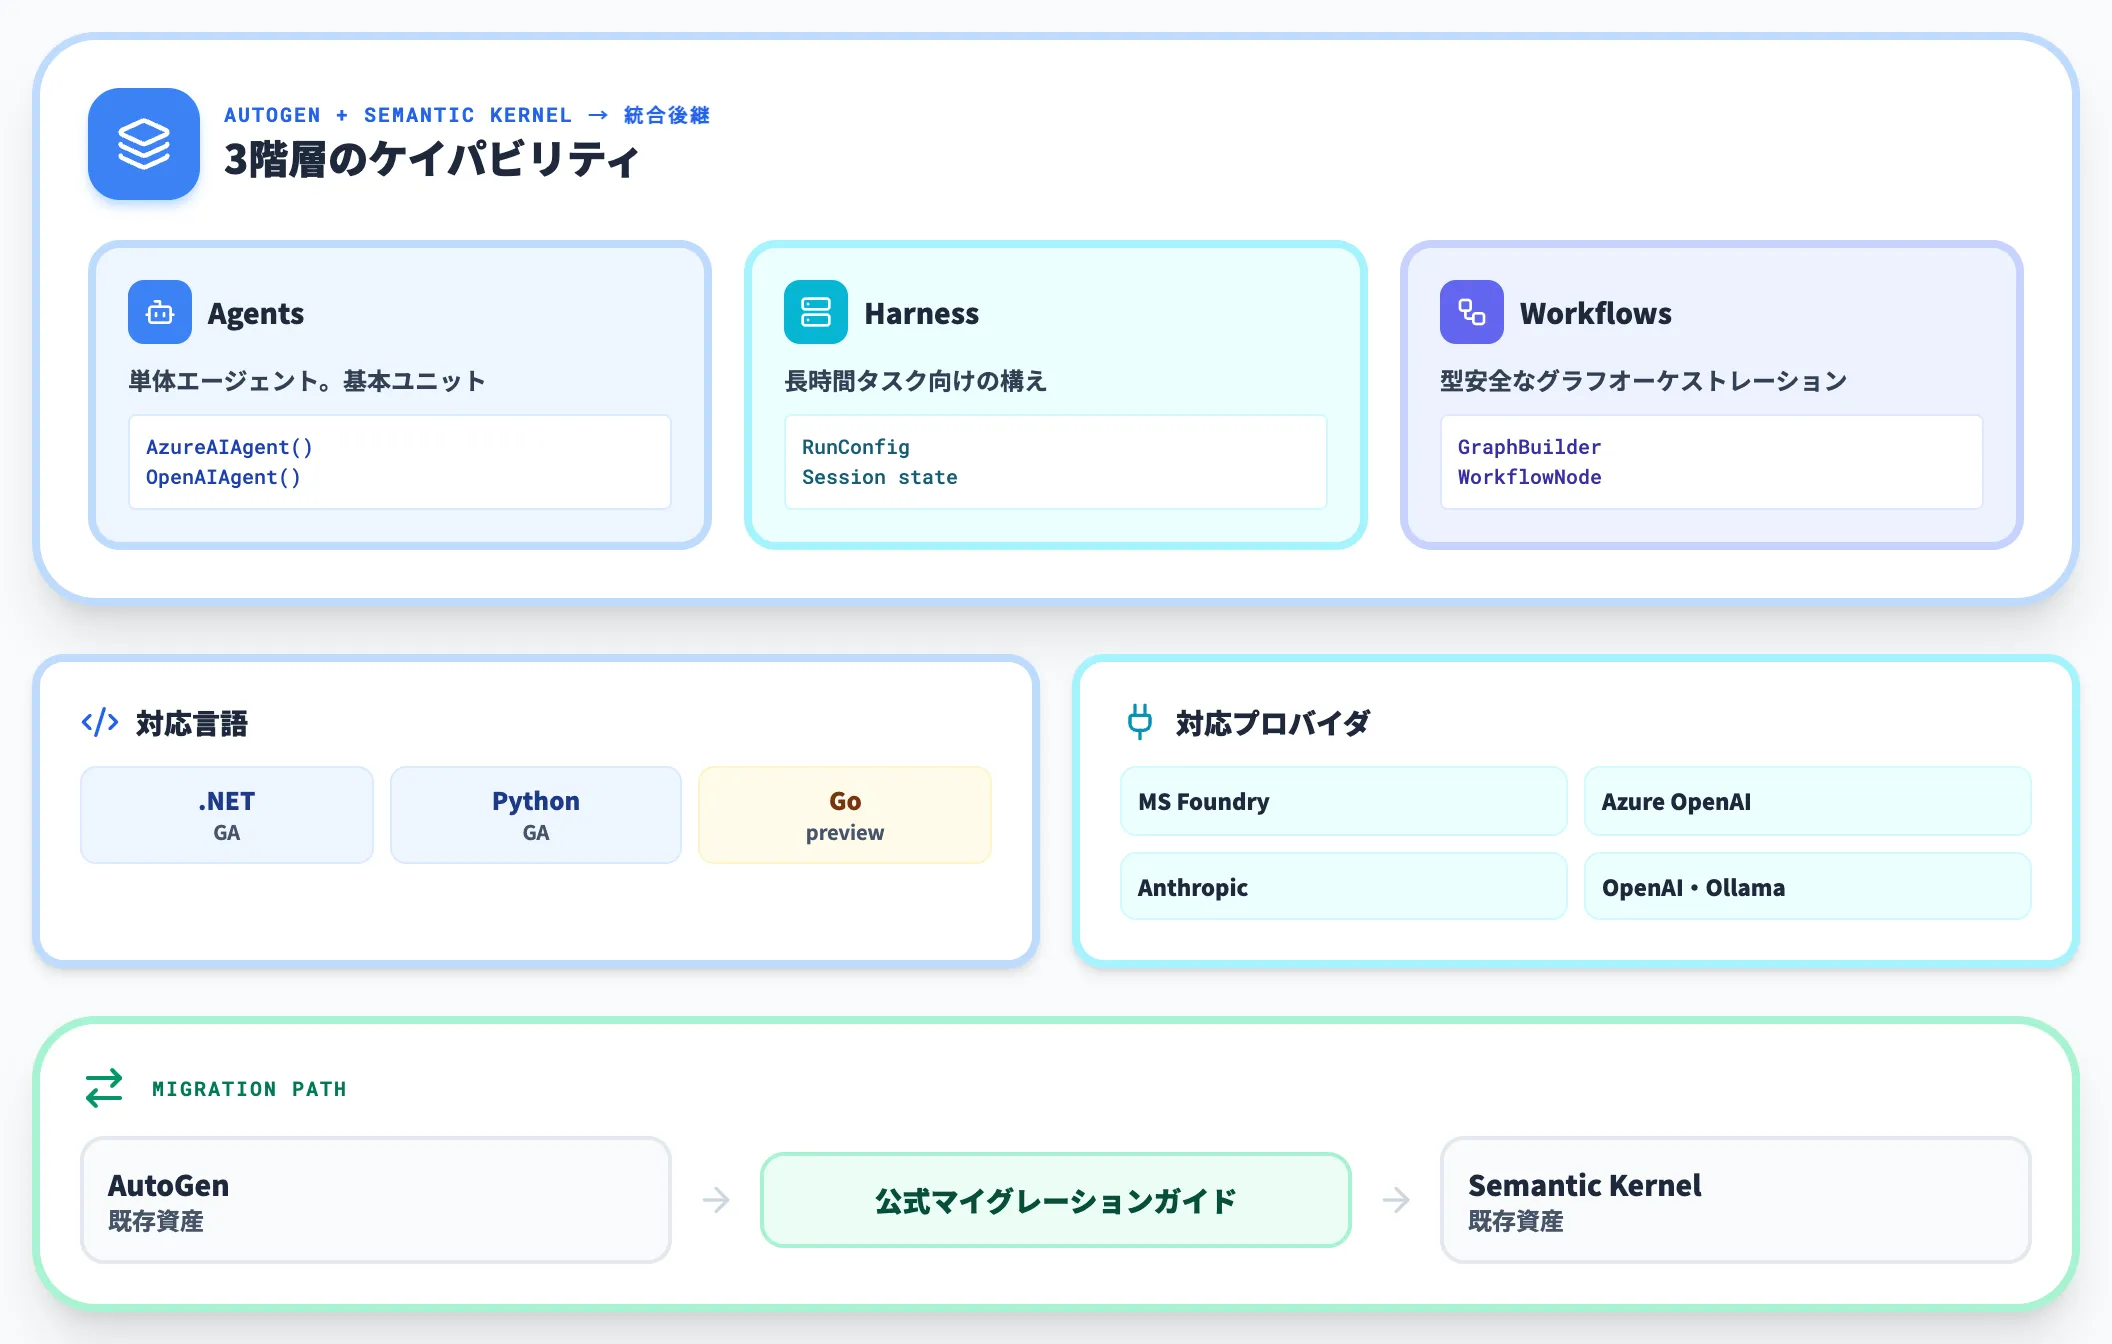The width and height of the screenshot is (2112, 1344).
Task: Click the Harness server icon
Action: (816, 312)
